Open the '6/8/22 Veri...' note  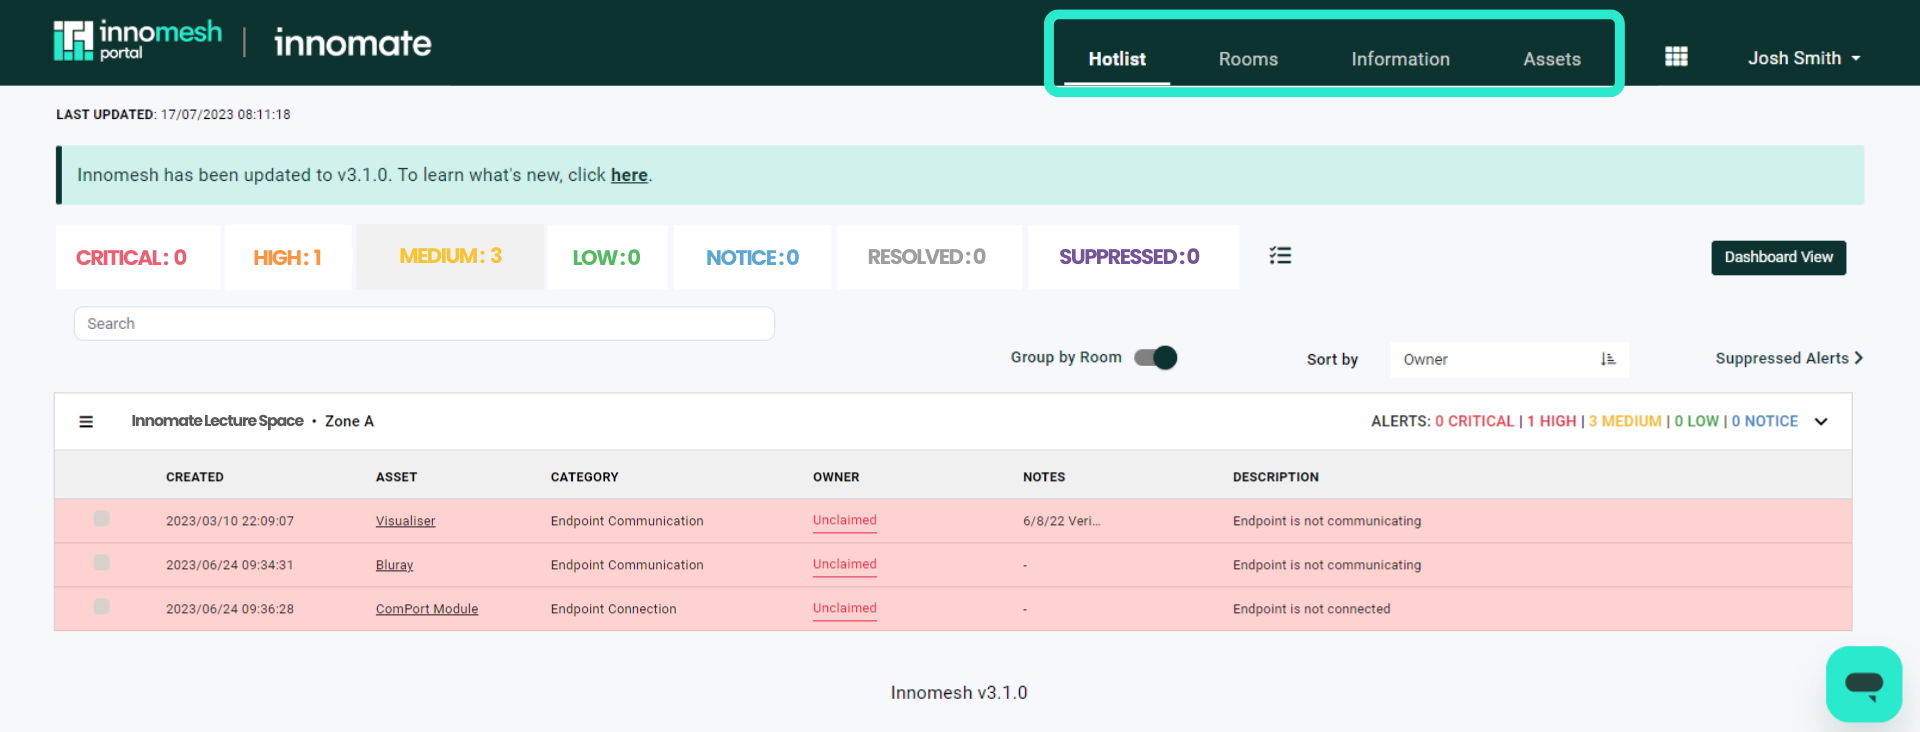(x=1061, y=521)
